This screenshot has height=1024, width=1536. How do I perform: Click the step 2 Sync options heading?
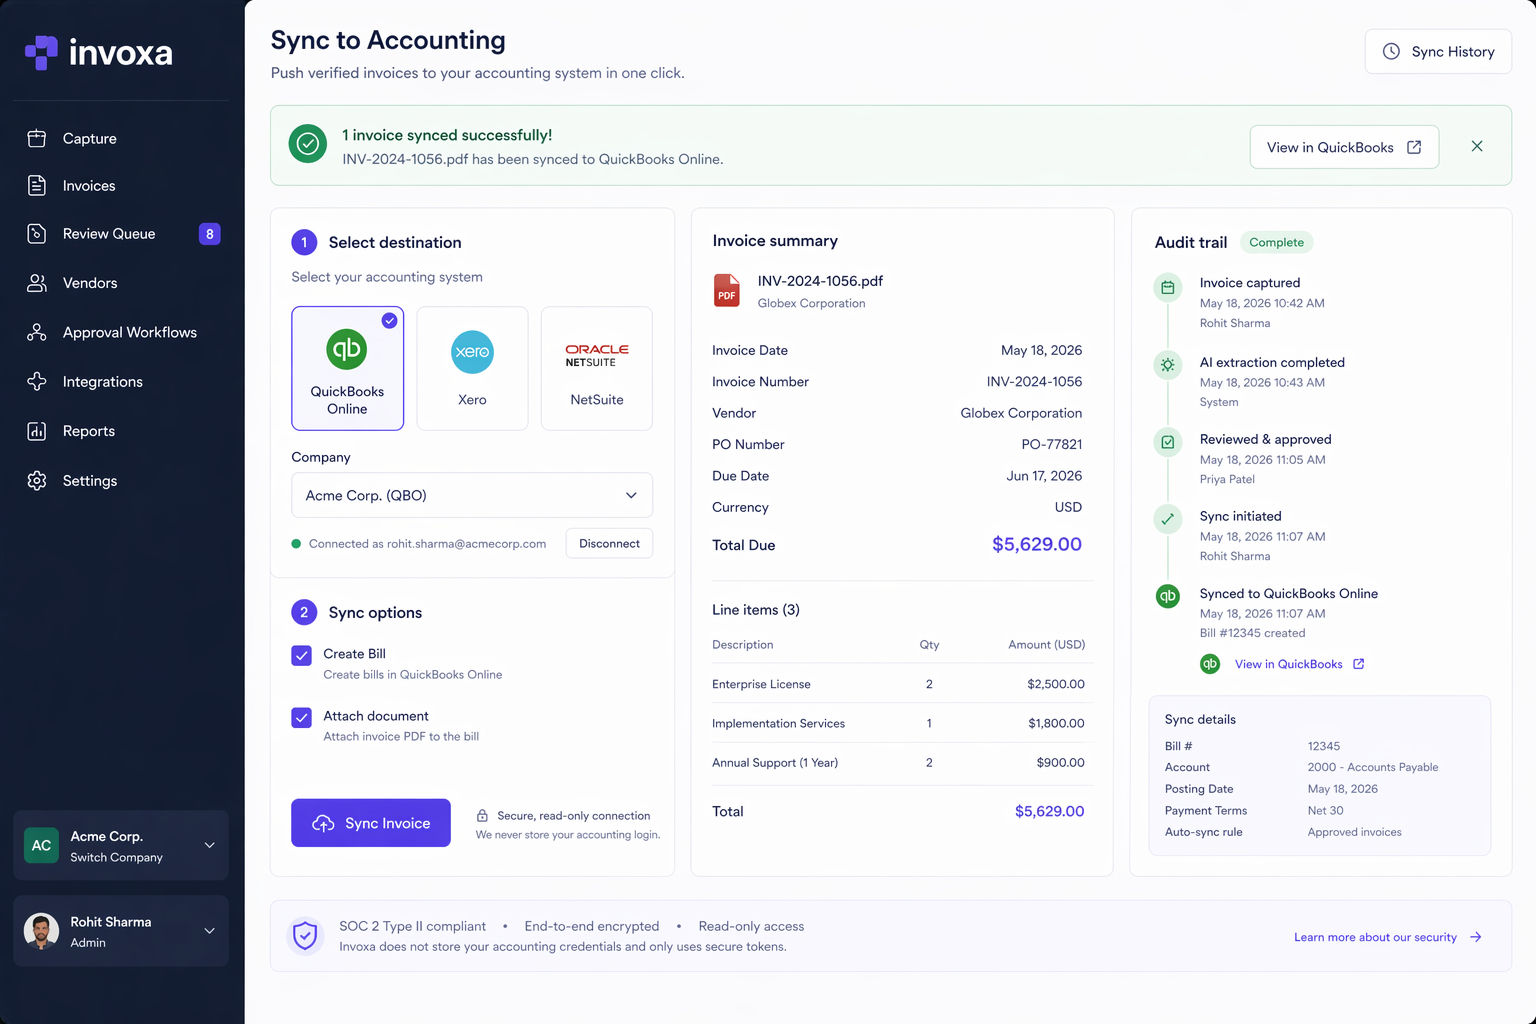coord(375,612)
